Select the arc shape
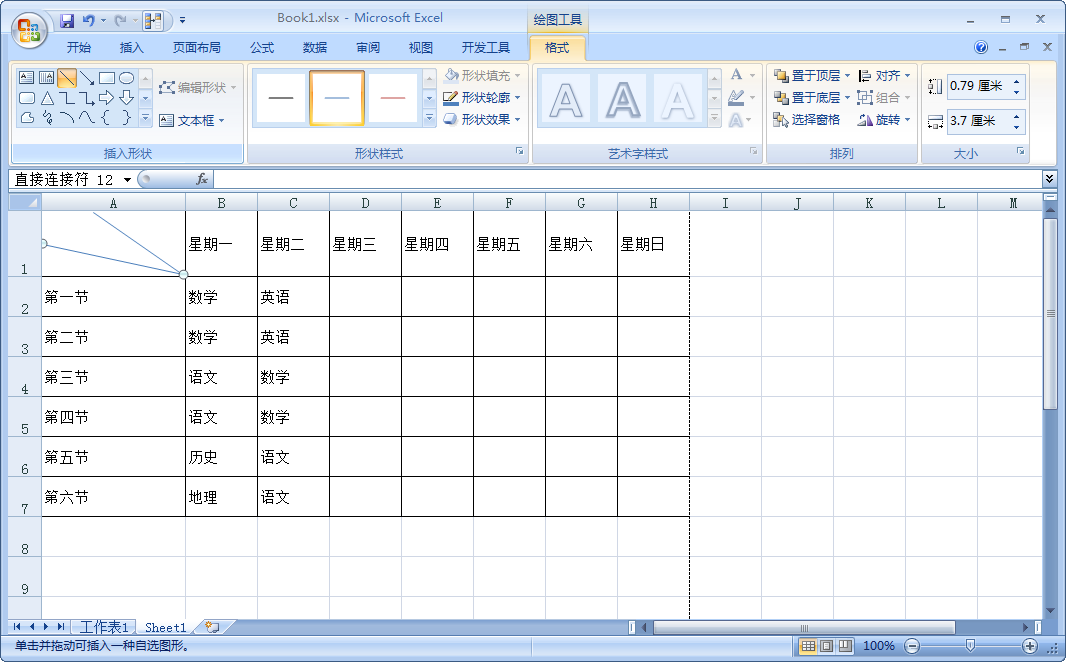 tap(67, 118)
